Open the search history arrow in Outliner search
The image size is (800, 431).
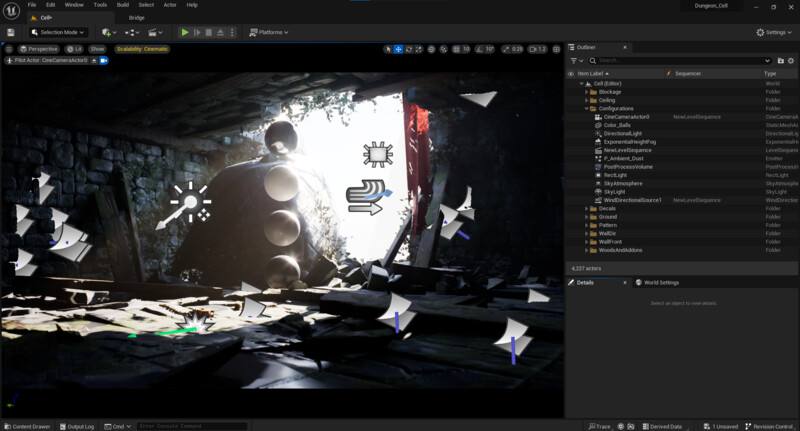coord(767,61)
